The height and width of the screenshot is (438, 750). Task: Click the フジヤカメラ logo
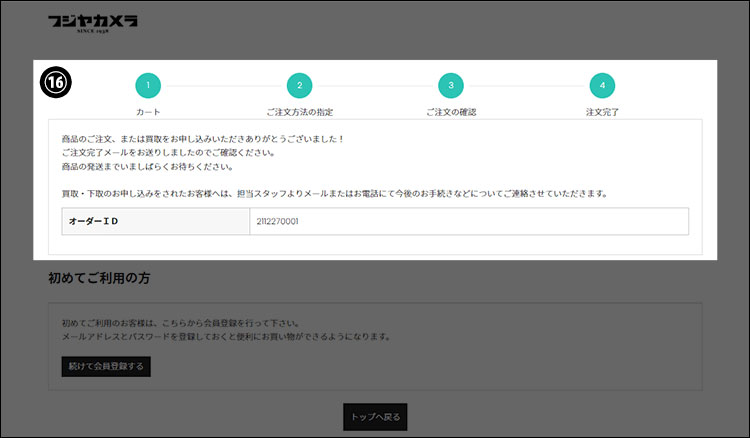coord(93,23)
